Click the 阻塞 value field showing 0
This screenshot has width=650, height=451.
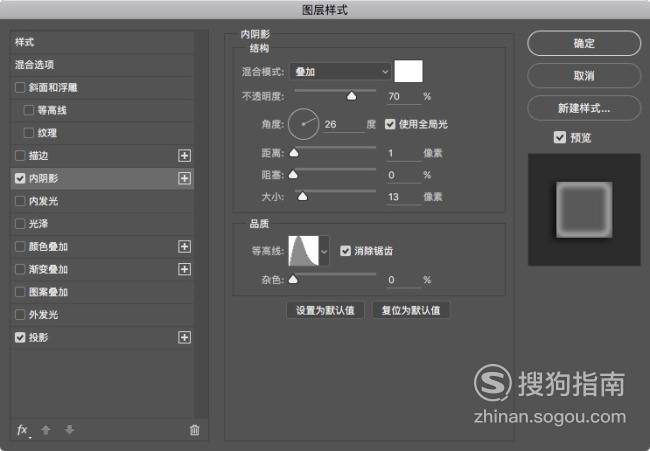tap(403, 175)
